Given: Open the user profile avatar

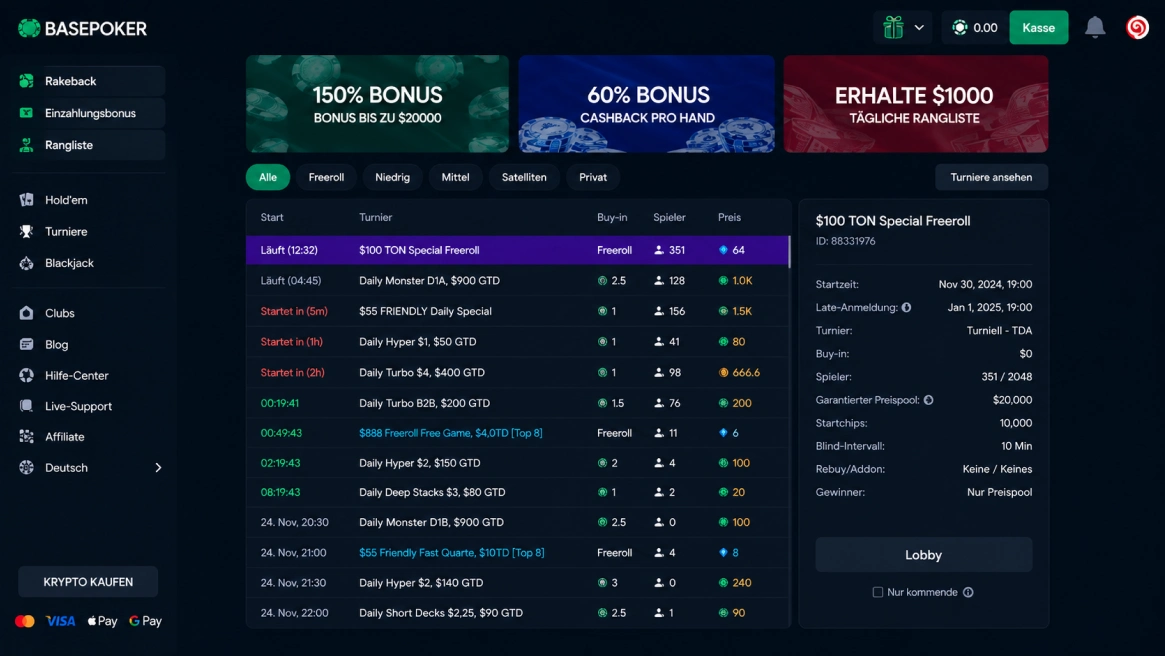Looking at the screenshot, I should click(x=1137, y=27).
